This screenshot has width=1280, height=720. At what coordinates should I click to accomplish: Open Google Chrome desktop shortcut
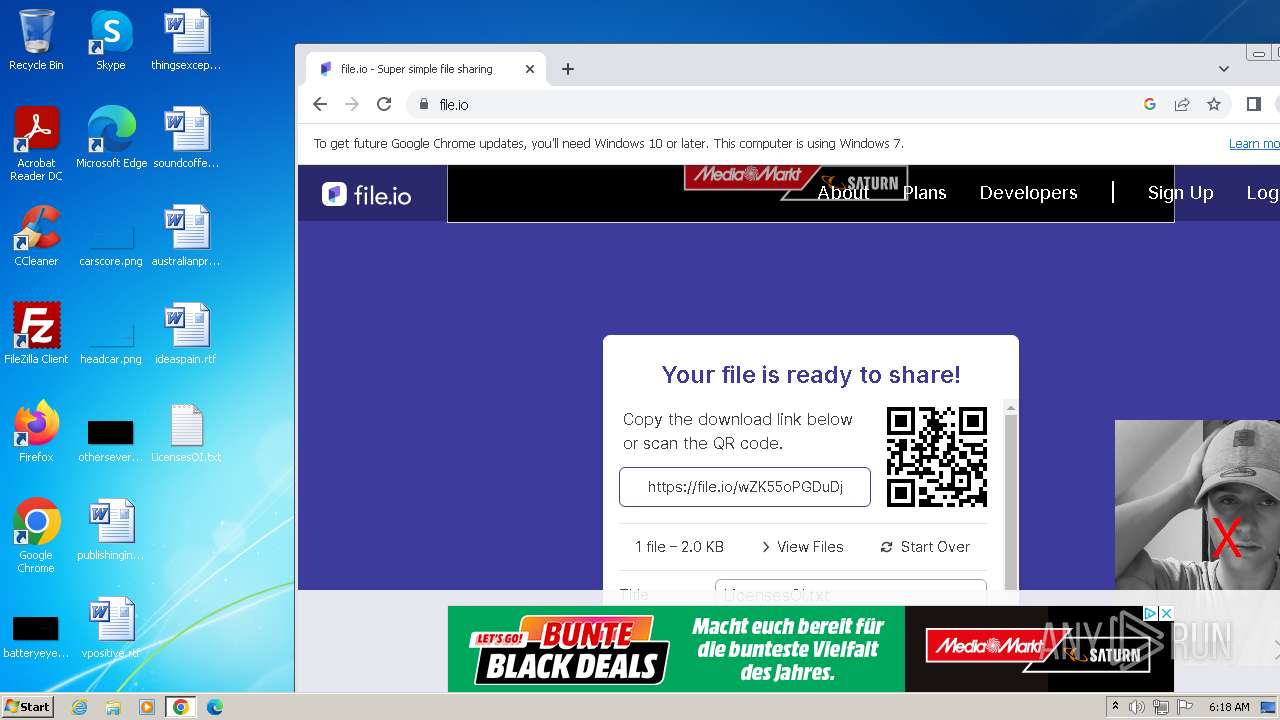[36, 536]
